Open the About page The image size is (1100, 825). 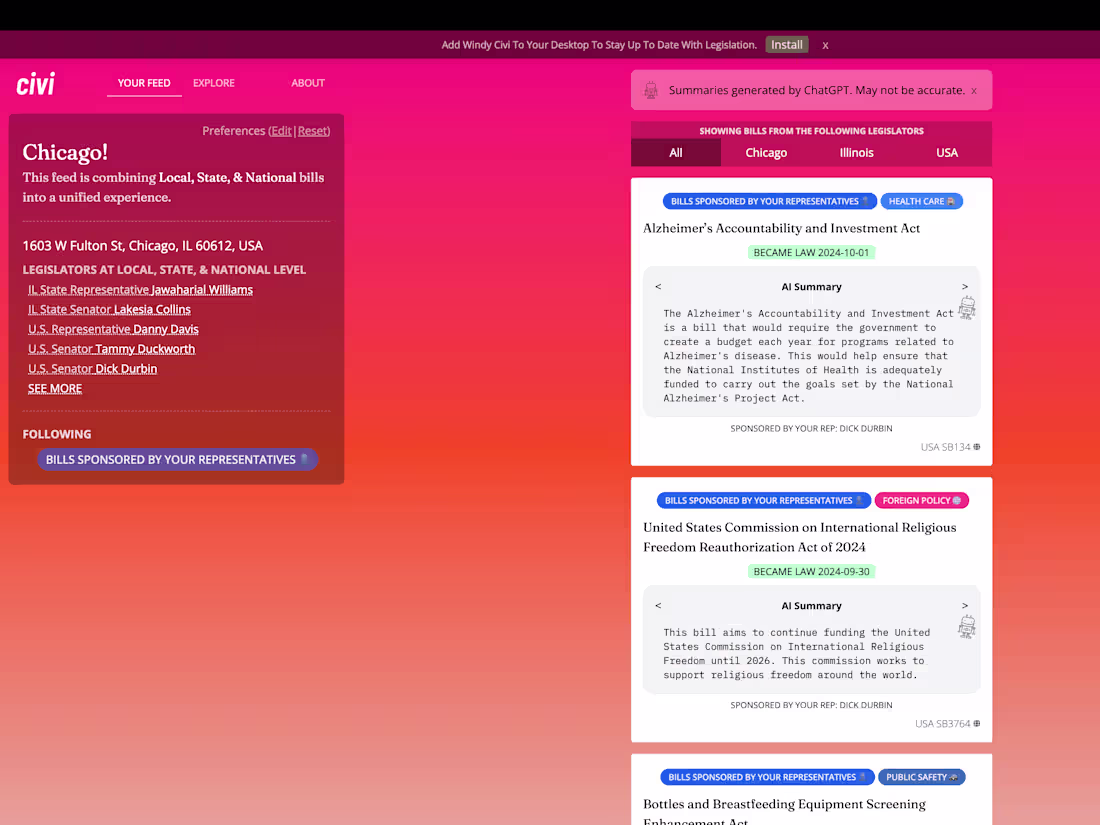tap(308, 83)
